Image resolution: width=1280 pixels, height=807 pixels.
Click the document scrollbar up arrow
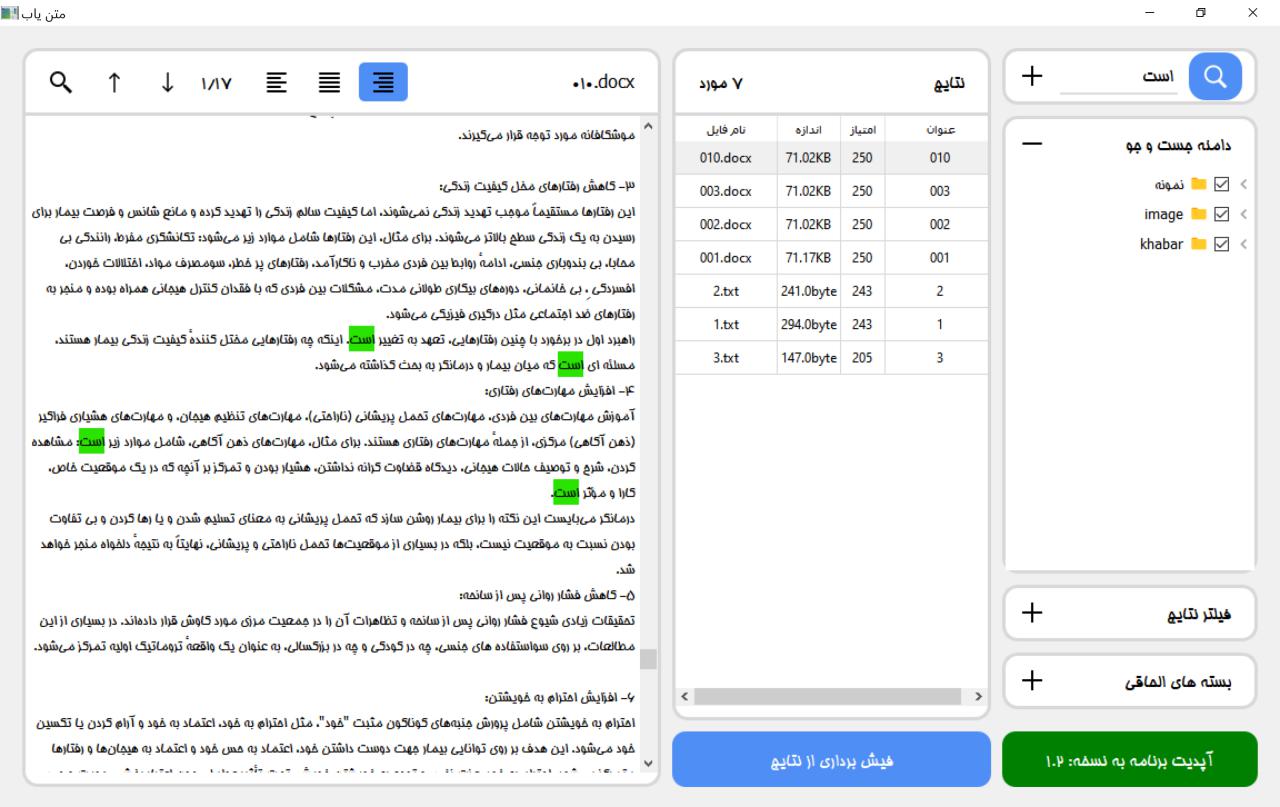point(648,126)
